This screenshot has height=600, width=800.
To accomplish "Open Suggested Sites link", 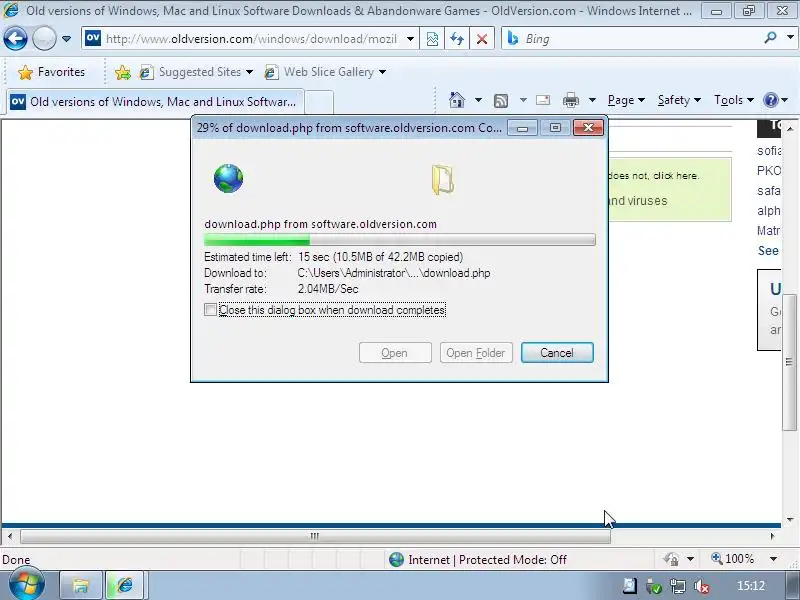I will click(x=196, y=72).
